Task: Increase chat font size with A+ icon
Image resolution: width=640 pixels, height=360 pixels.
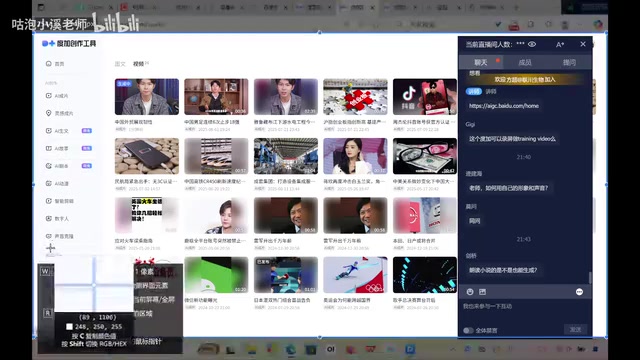Action: [560, 44]
